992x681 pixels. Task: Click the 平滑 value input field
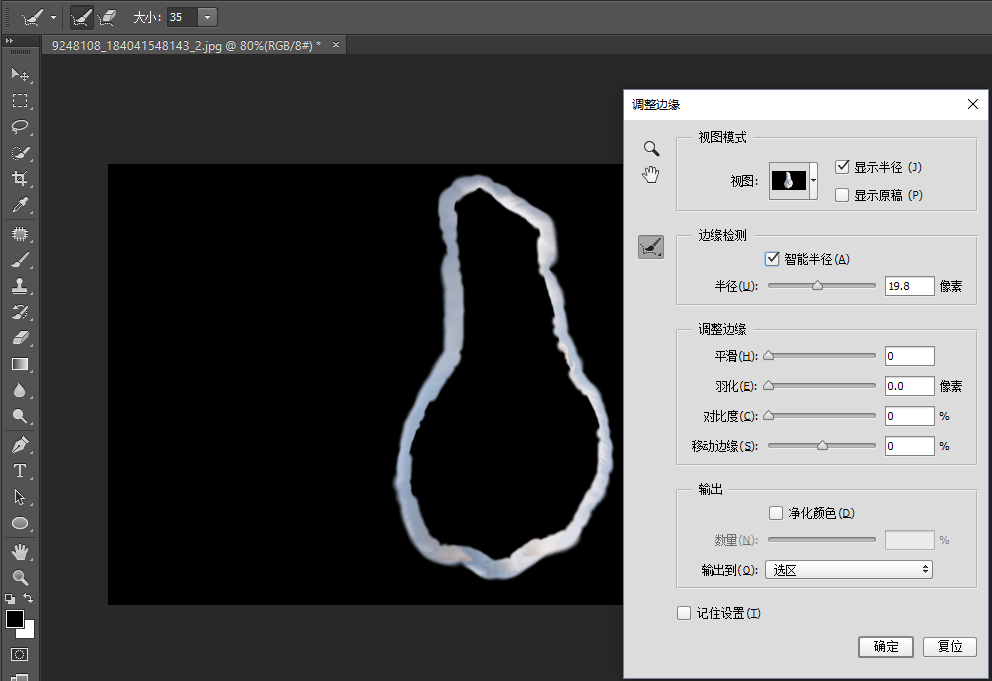pos(909,356)
